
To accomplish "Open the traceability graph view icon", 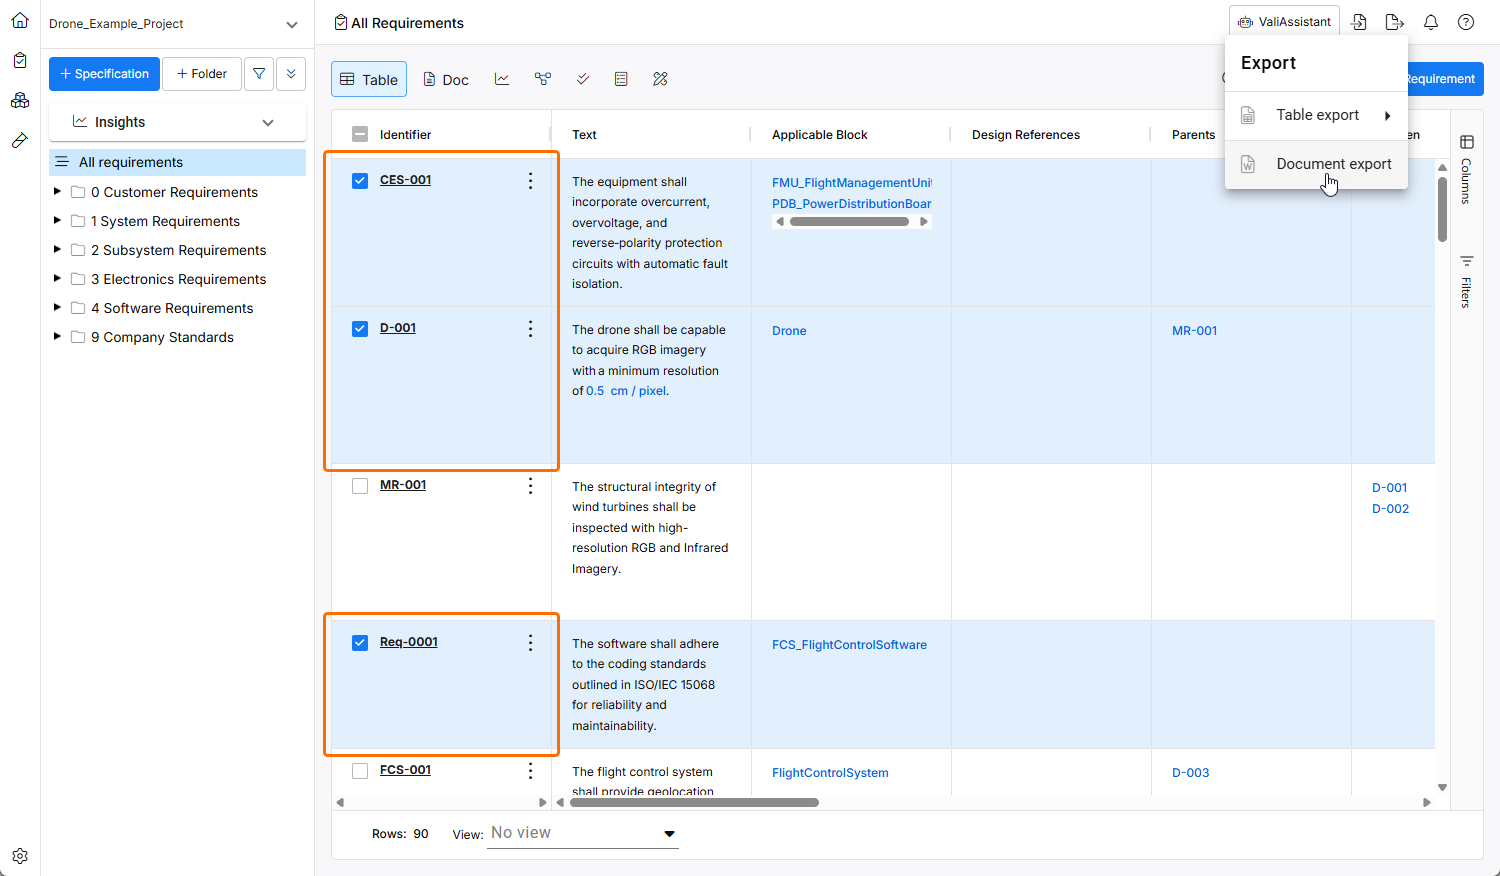I will [x=543, y=79].
